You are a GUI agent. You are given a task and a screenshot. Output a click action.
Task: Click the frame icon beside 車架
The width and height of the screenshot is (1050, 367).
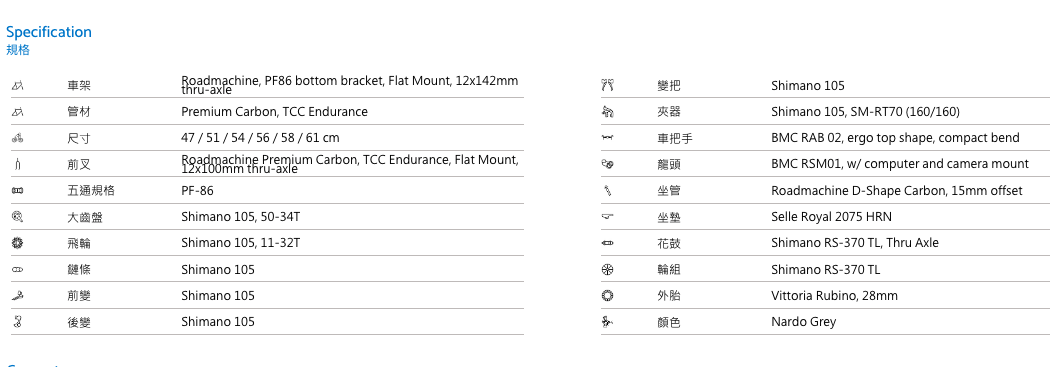point(17,86)
